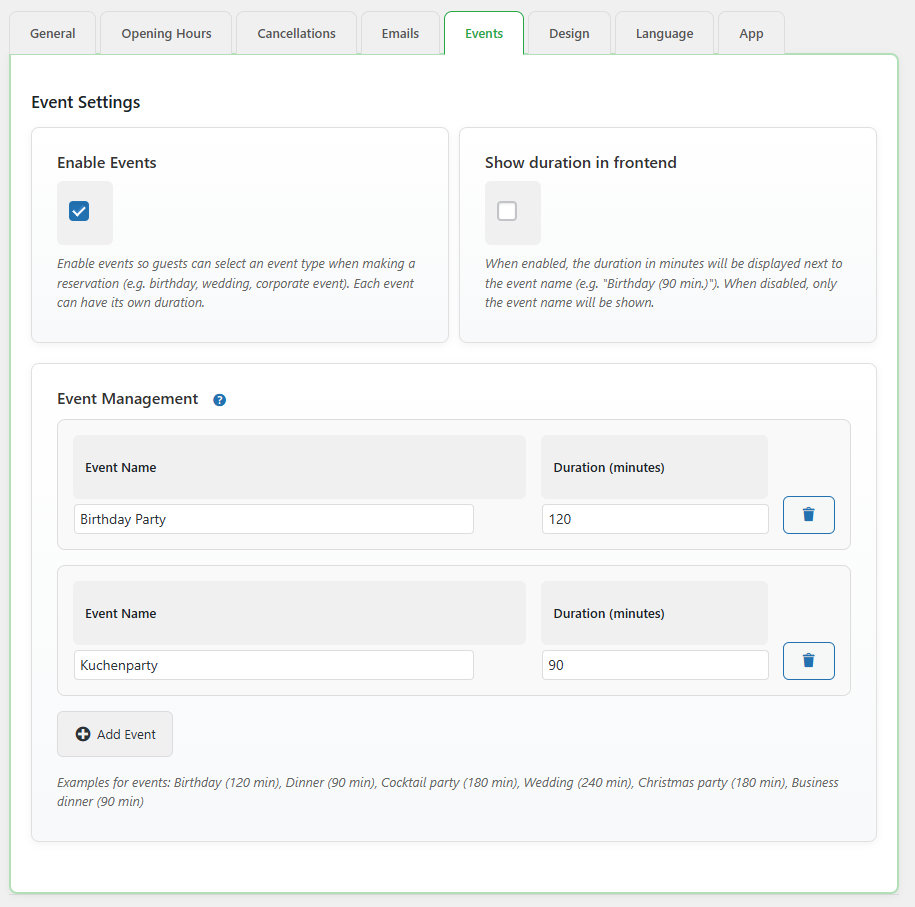Open the Opening Hours tab

[x=165, y=33]
